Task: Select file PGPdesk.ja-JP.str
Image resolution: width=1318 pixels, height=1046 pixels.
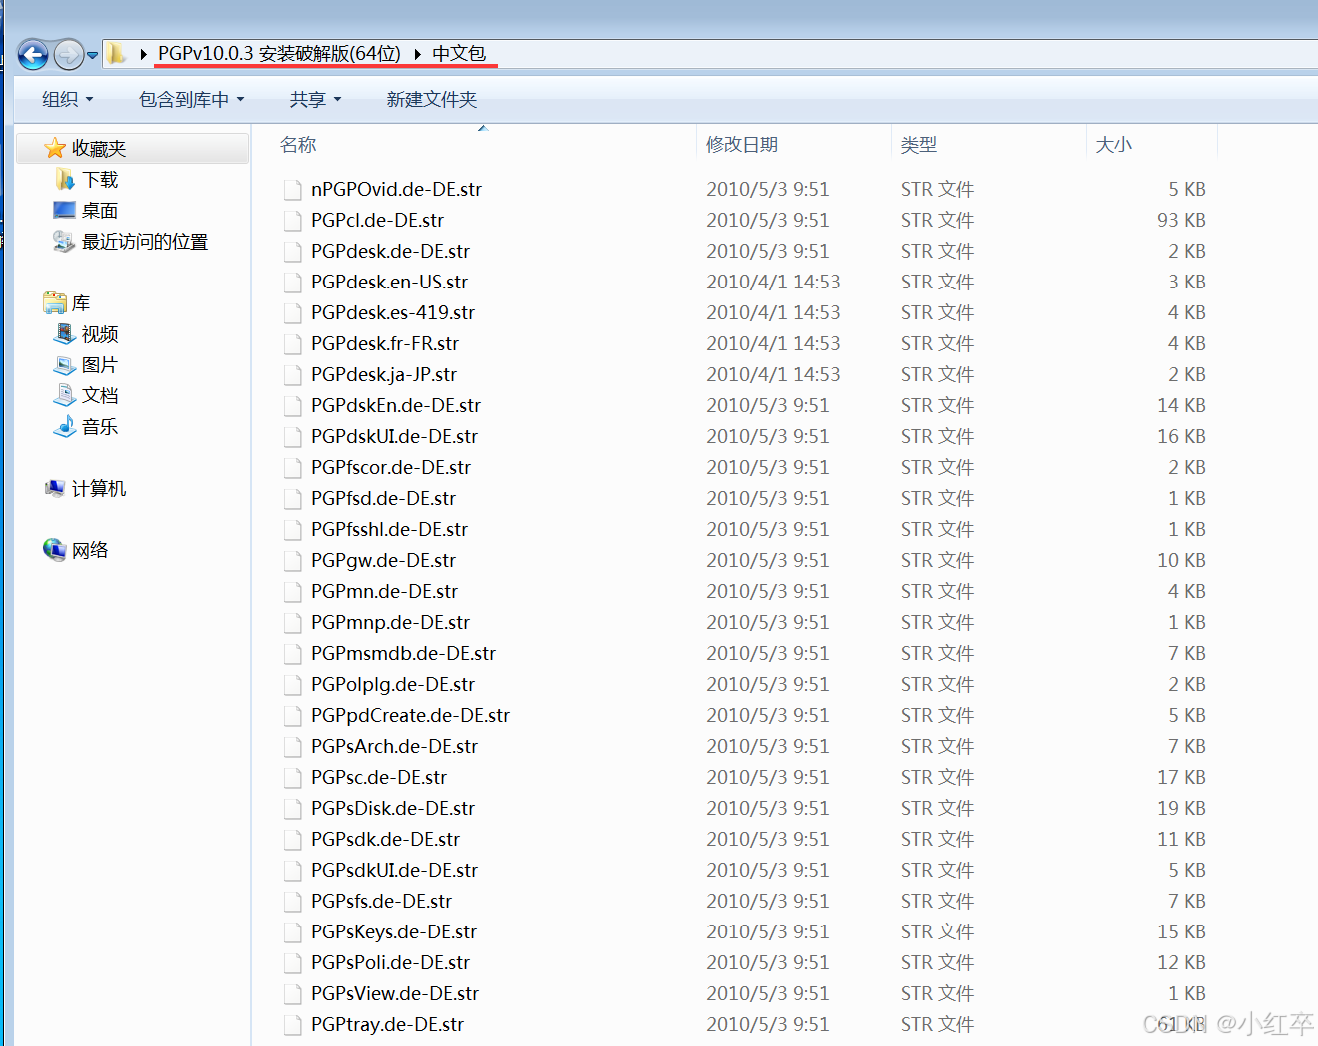Action: click(x=384, y=375)
